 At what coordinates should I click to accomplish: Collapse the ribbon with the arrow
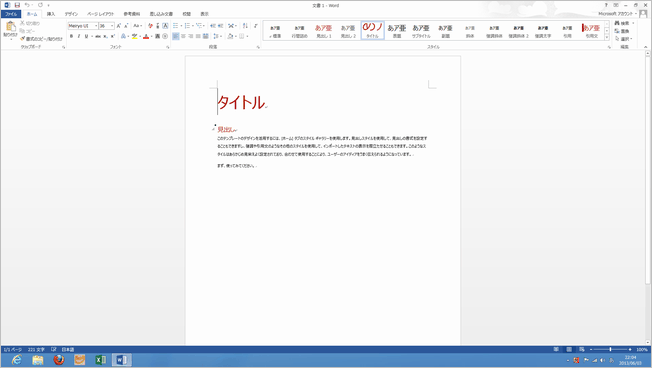(646, 47)
